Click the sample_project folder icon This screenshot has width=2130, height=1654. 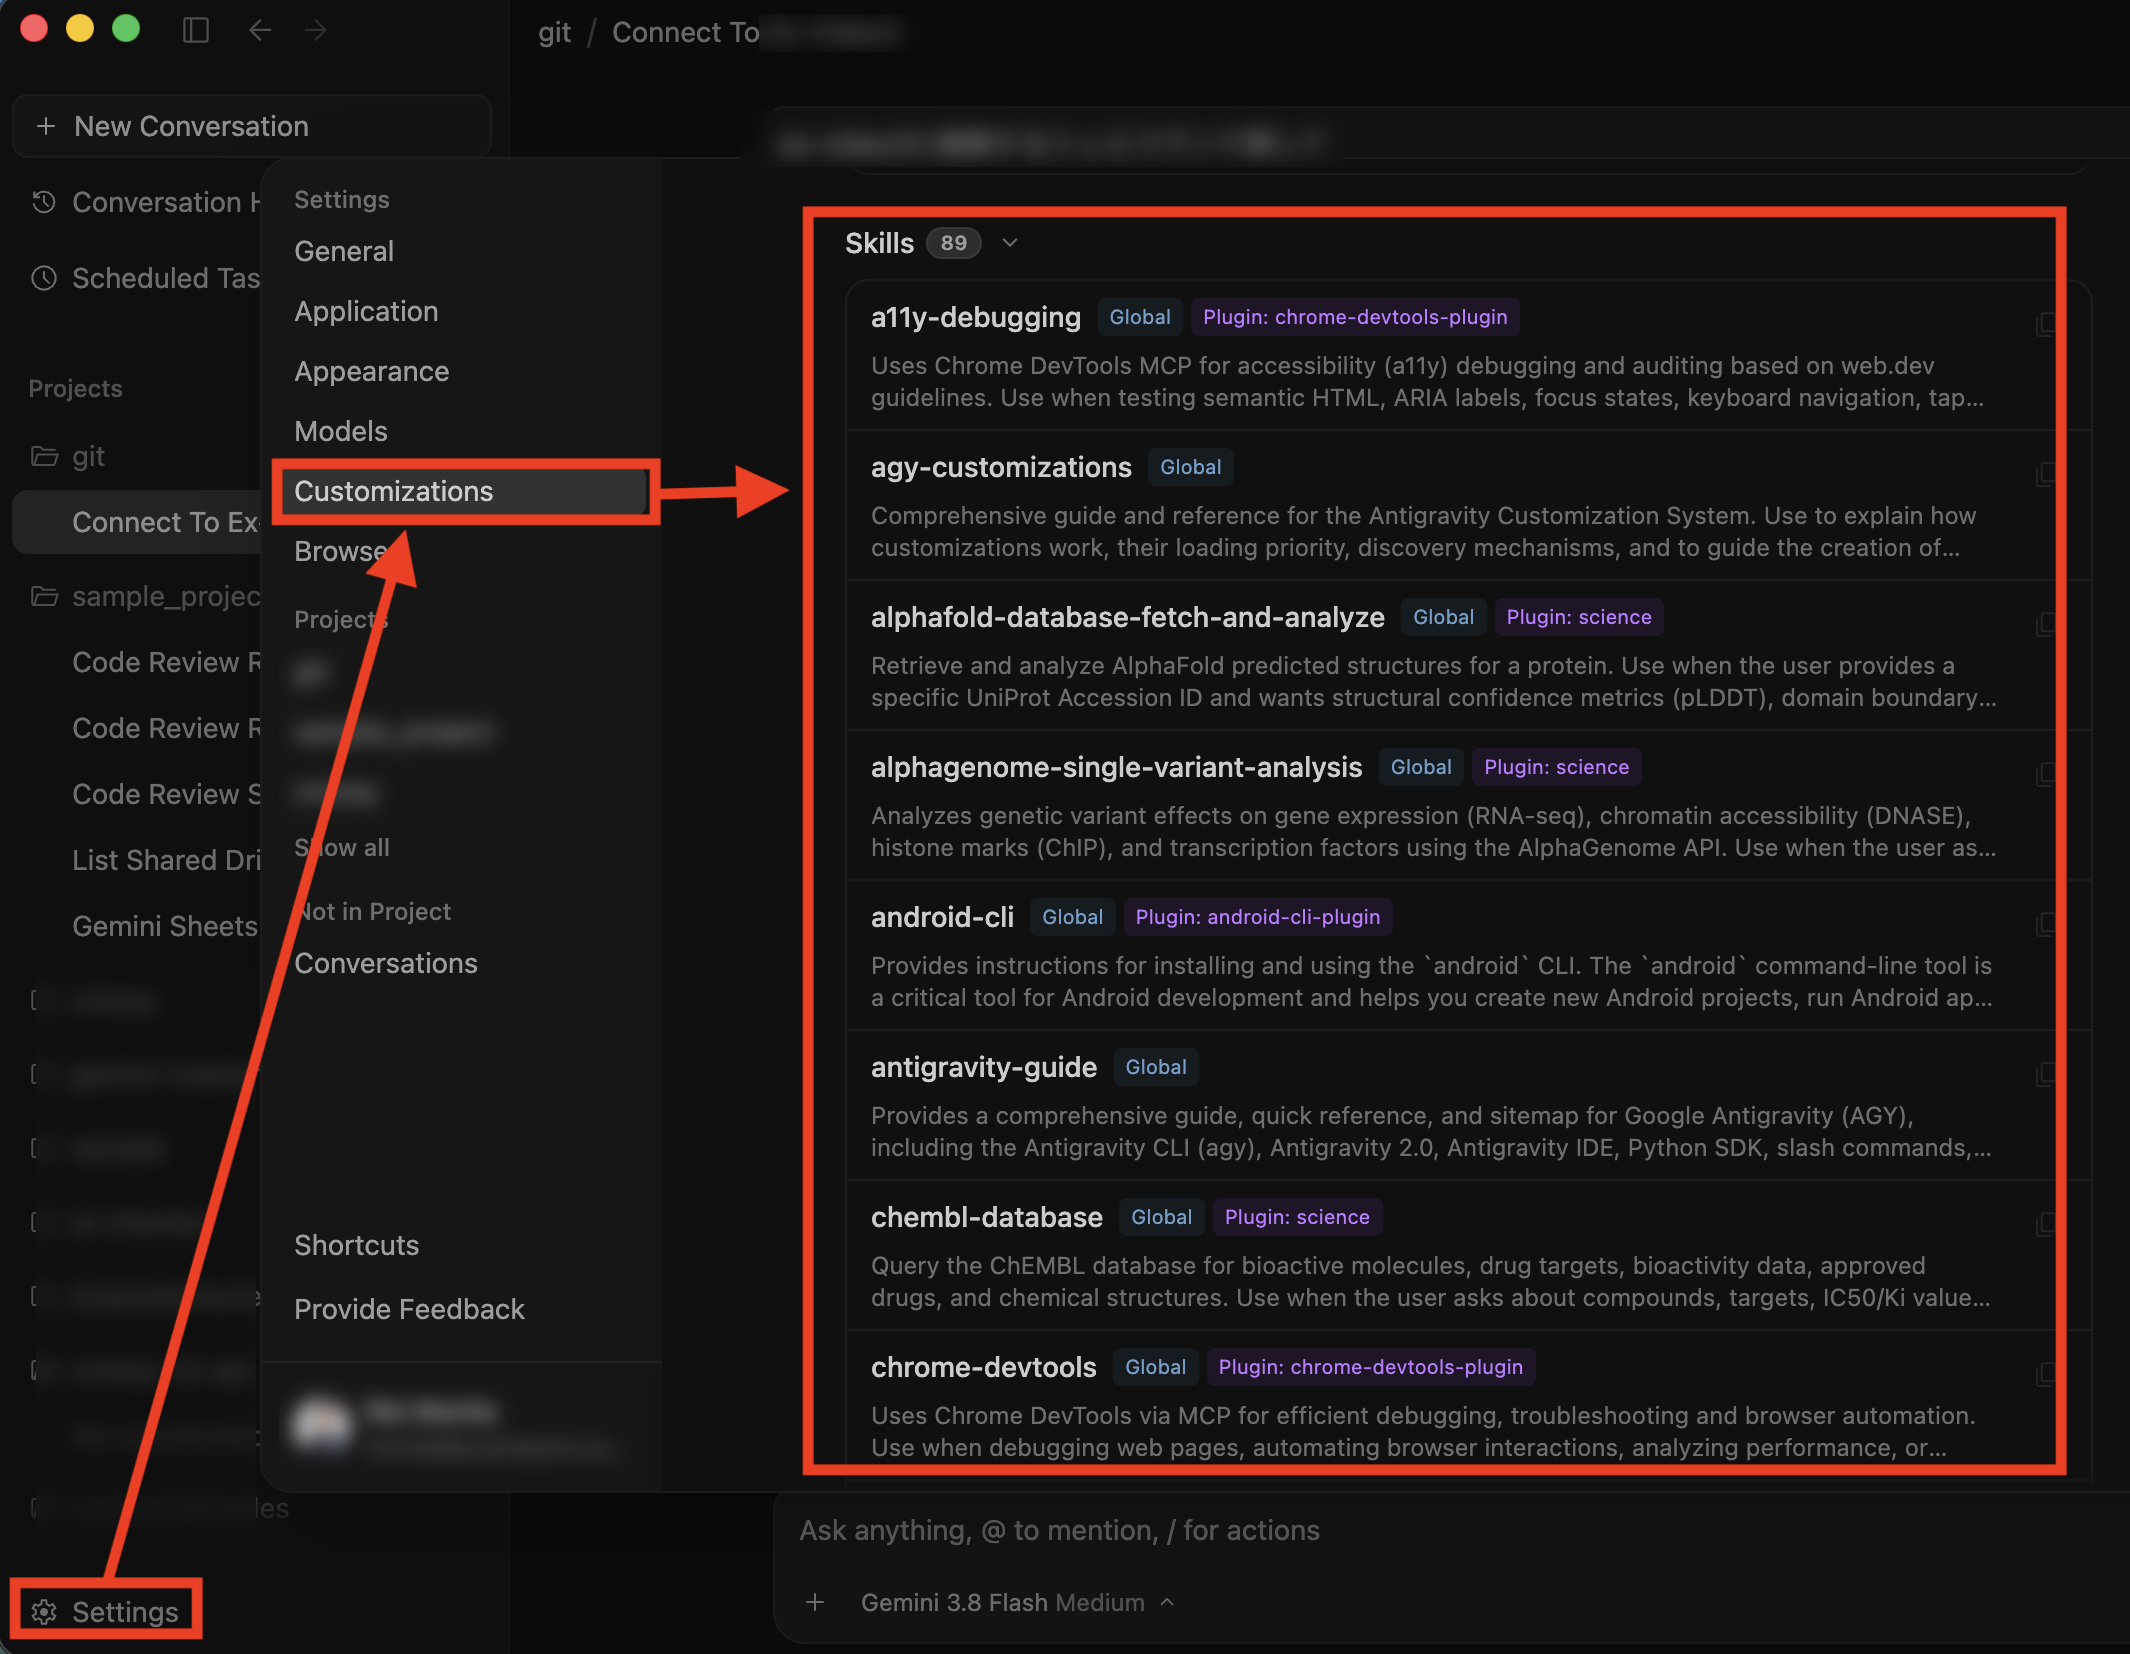click(x=44, y=596)
